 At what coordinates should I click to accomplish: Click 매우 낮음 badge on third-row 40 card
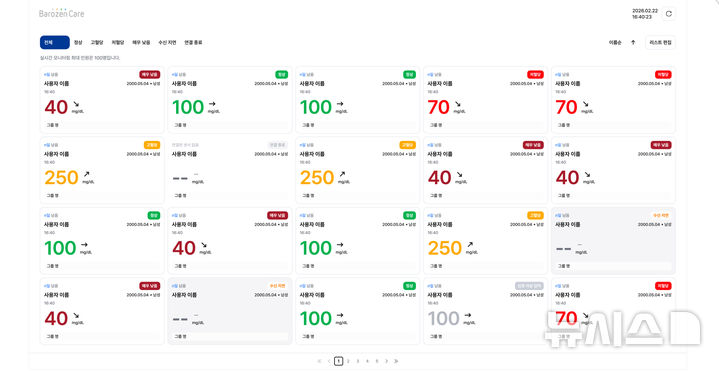(277, 215)
